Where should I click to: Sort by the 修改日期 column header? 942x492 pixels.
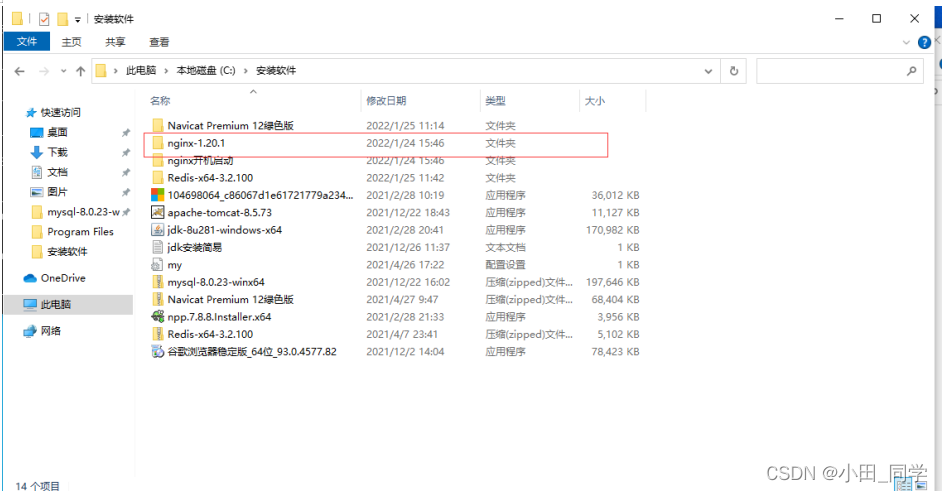click(x=386, y=101)
